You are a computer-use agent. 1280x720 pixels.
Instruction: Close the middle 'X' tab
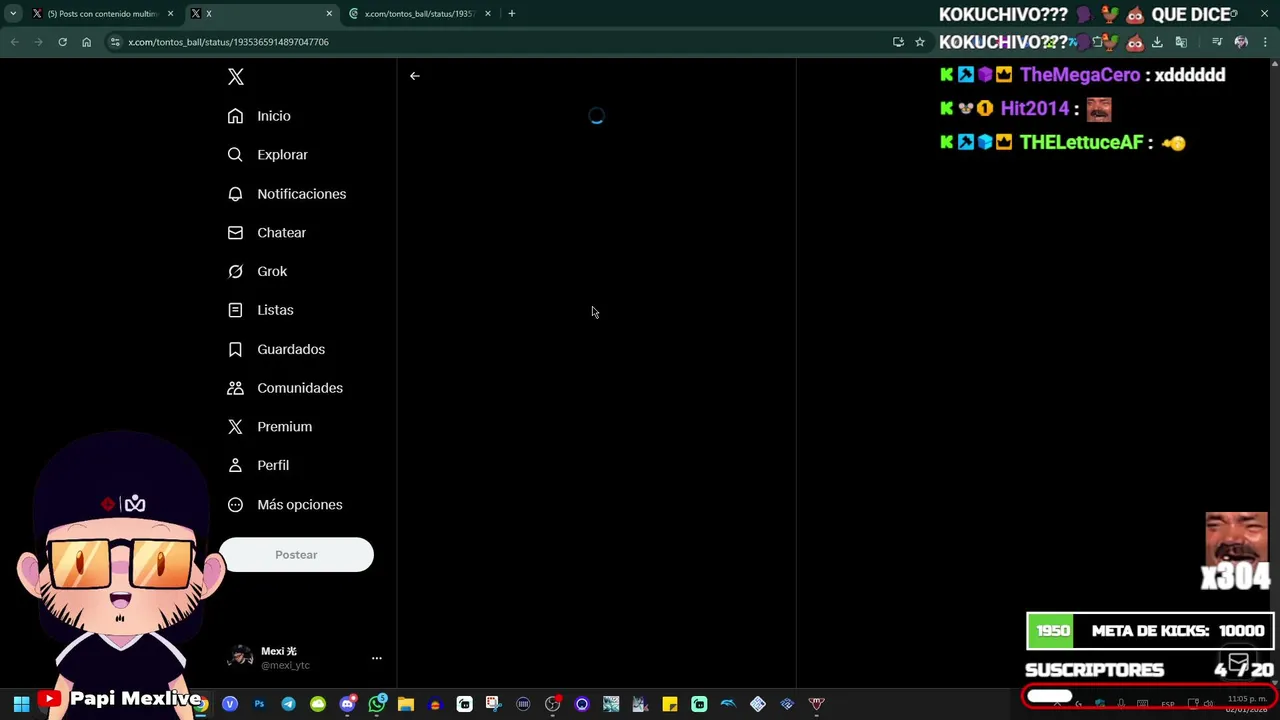(329, 14)
